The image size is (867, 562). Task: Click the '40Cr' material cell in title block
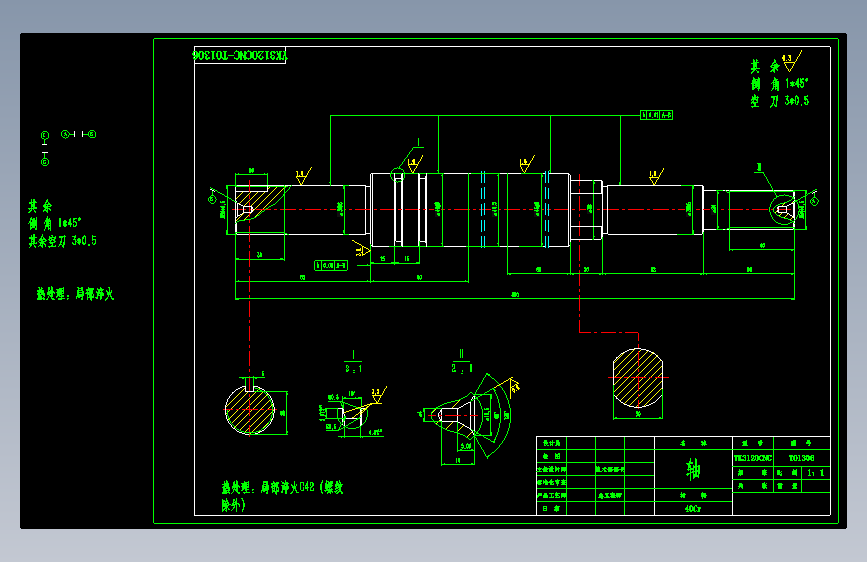click(693, 508)
